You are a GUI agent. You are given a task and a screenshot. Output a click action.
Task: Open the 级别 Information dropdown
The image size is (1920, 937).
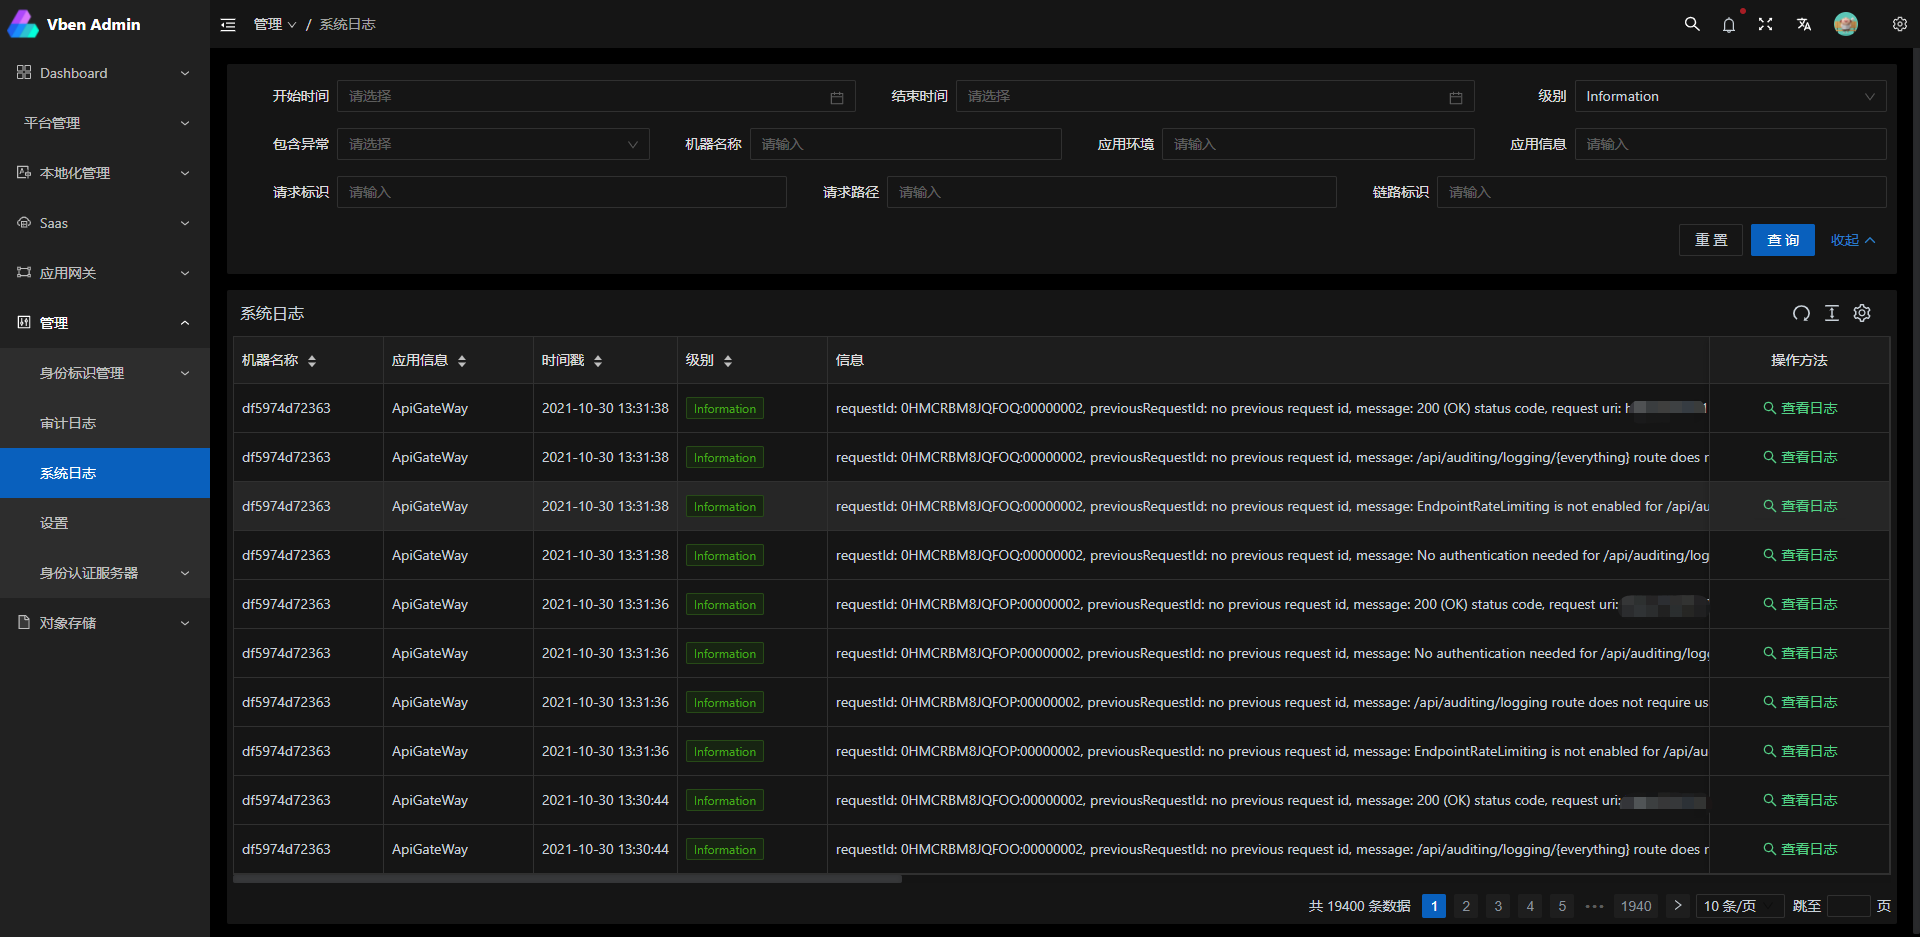(1729, 96)
